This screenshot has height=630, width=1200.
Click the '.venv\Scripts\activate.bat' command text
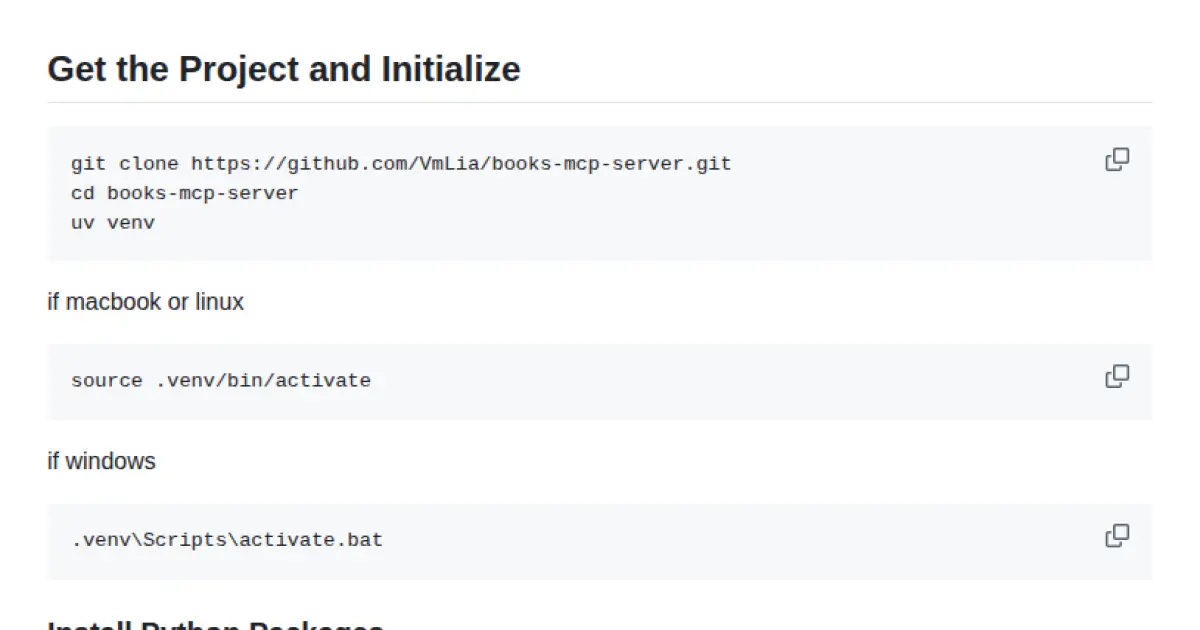(x=226, y=539)
